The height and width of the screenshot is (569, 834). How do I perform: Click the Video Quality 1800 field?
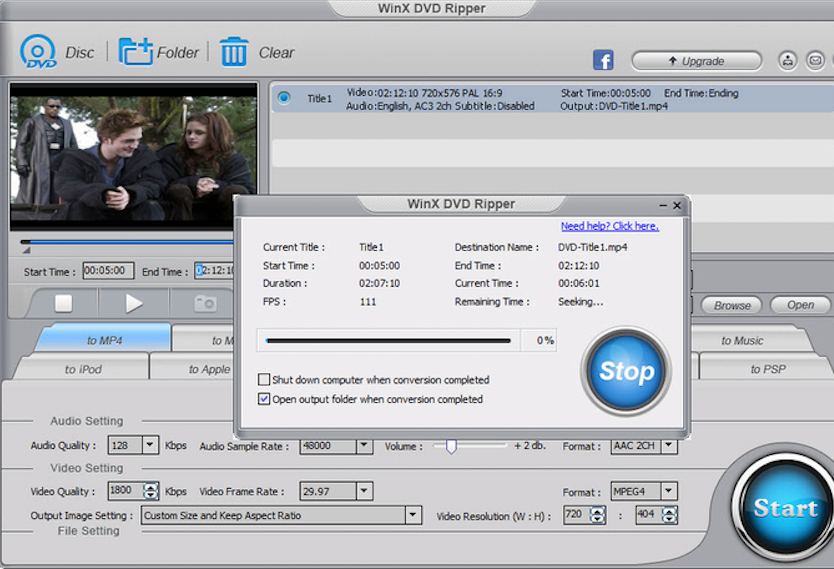tap(126, 490)
